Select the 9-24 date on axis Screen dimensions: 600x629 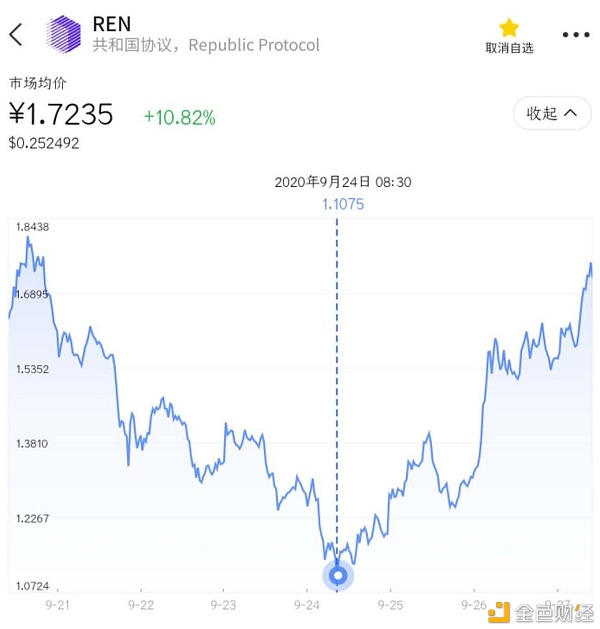307,605
